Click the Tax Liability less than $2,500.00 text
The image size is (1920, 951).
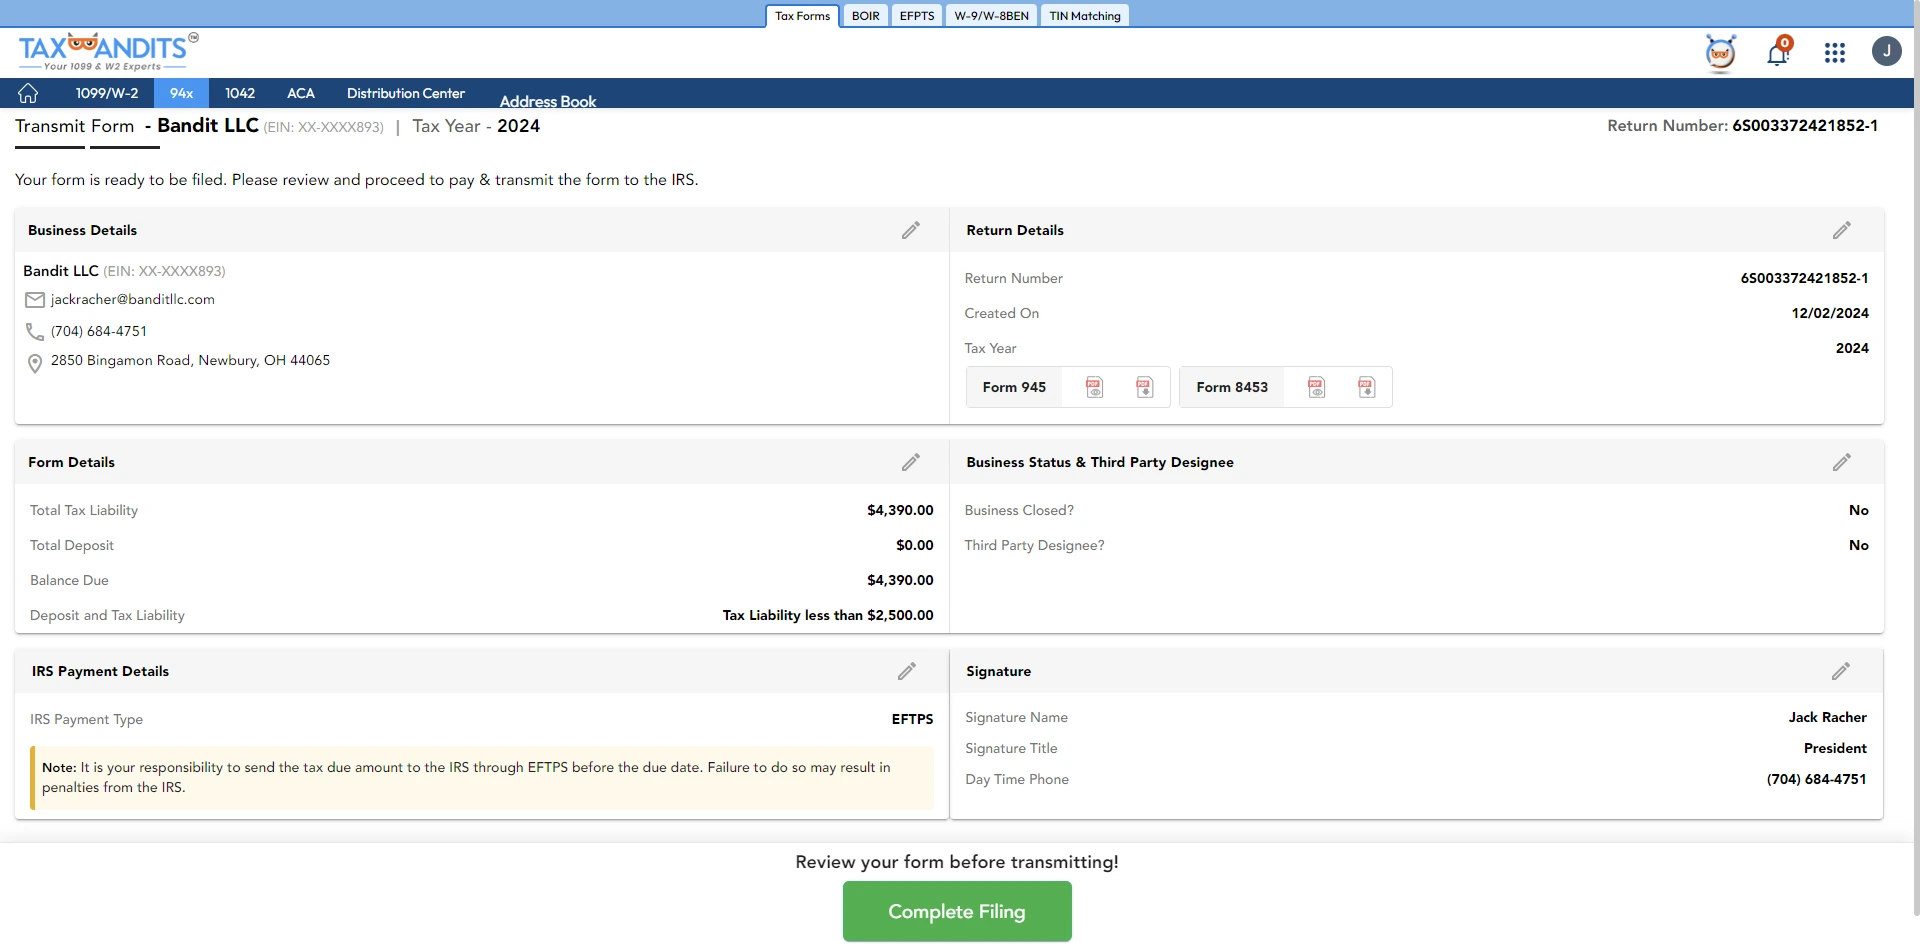coord(828,615)
